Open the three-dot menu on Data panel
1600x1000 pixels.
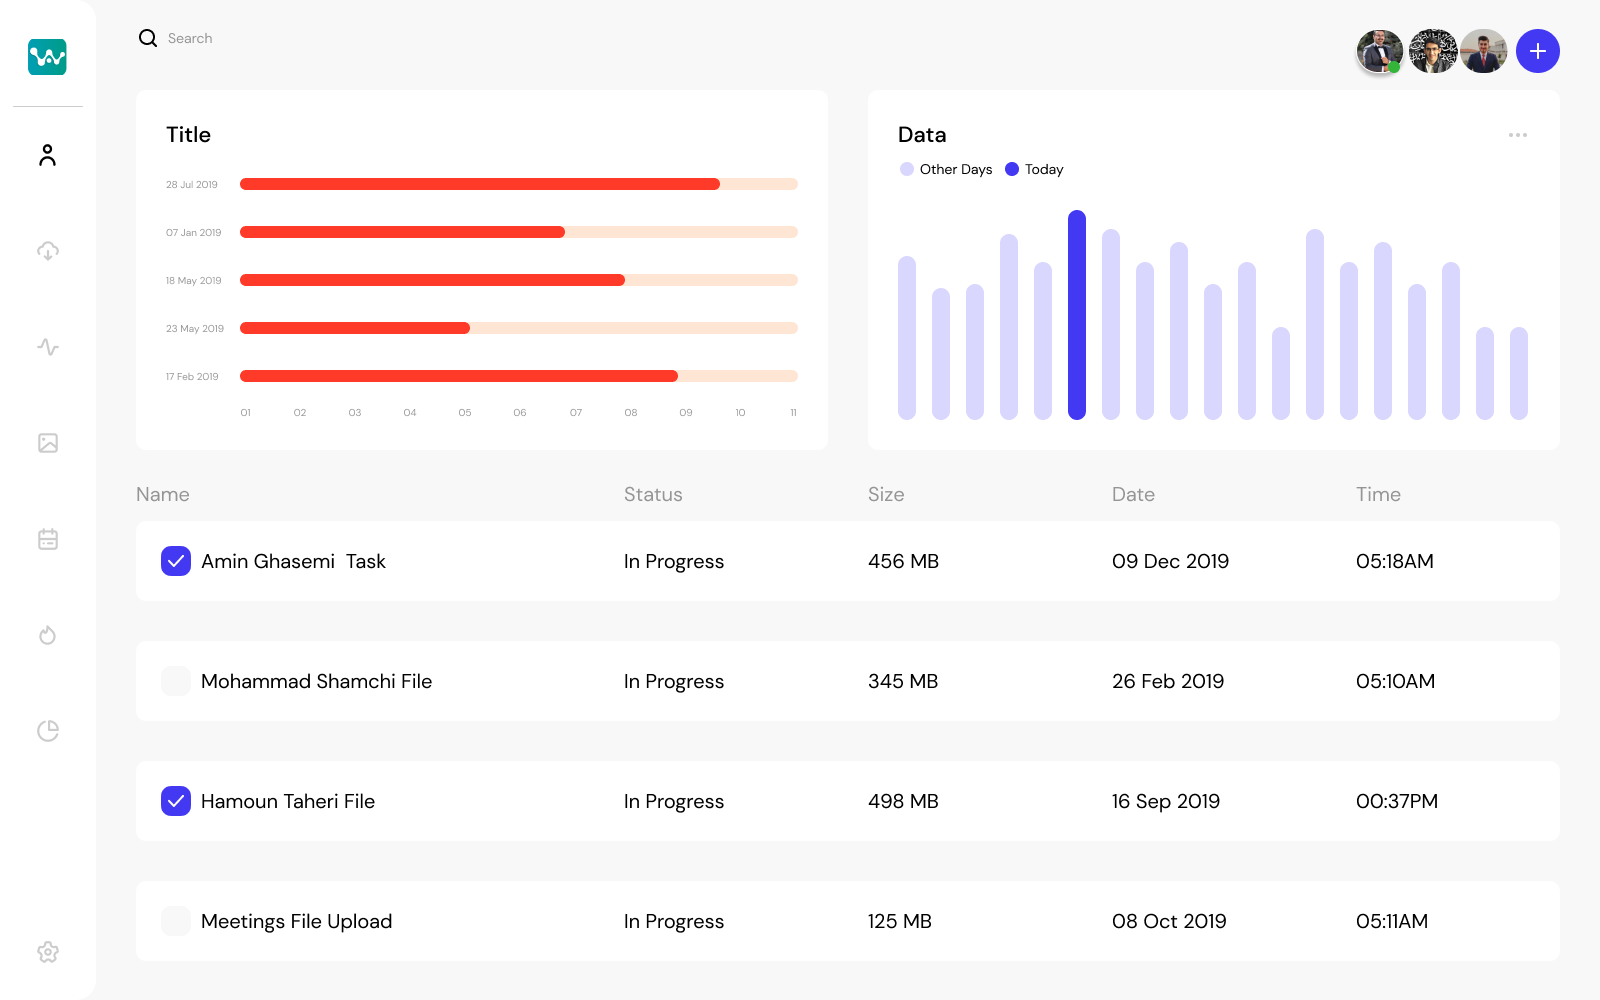click(x=1518, y=134)
